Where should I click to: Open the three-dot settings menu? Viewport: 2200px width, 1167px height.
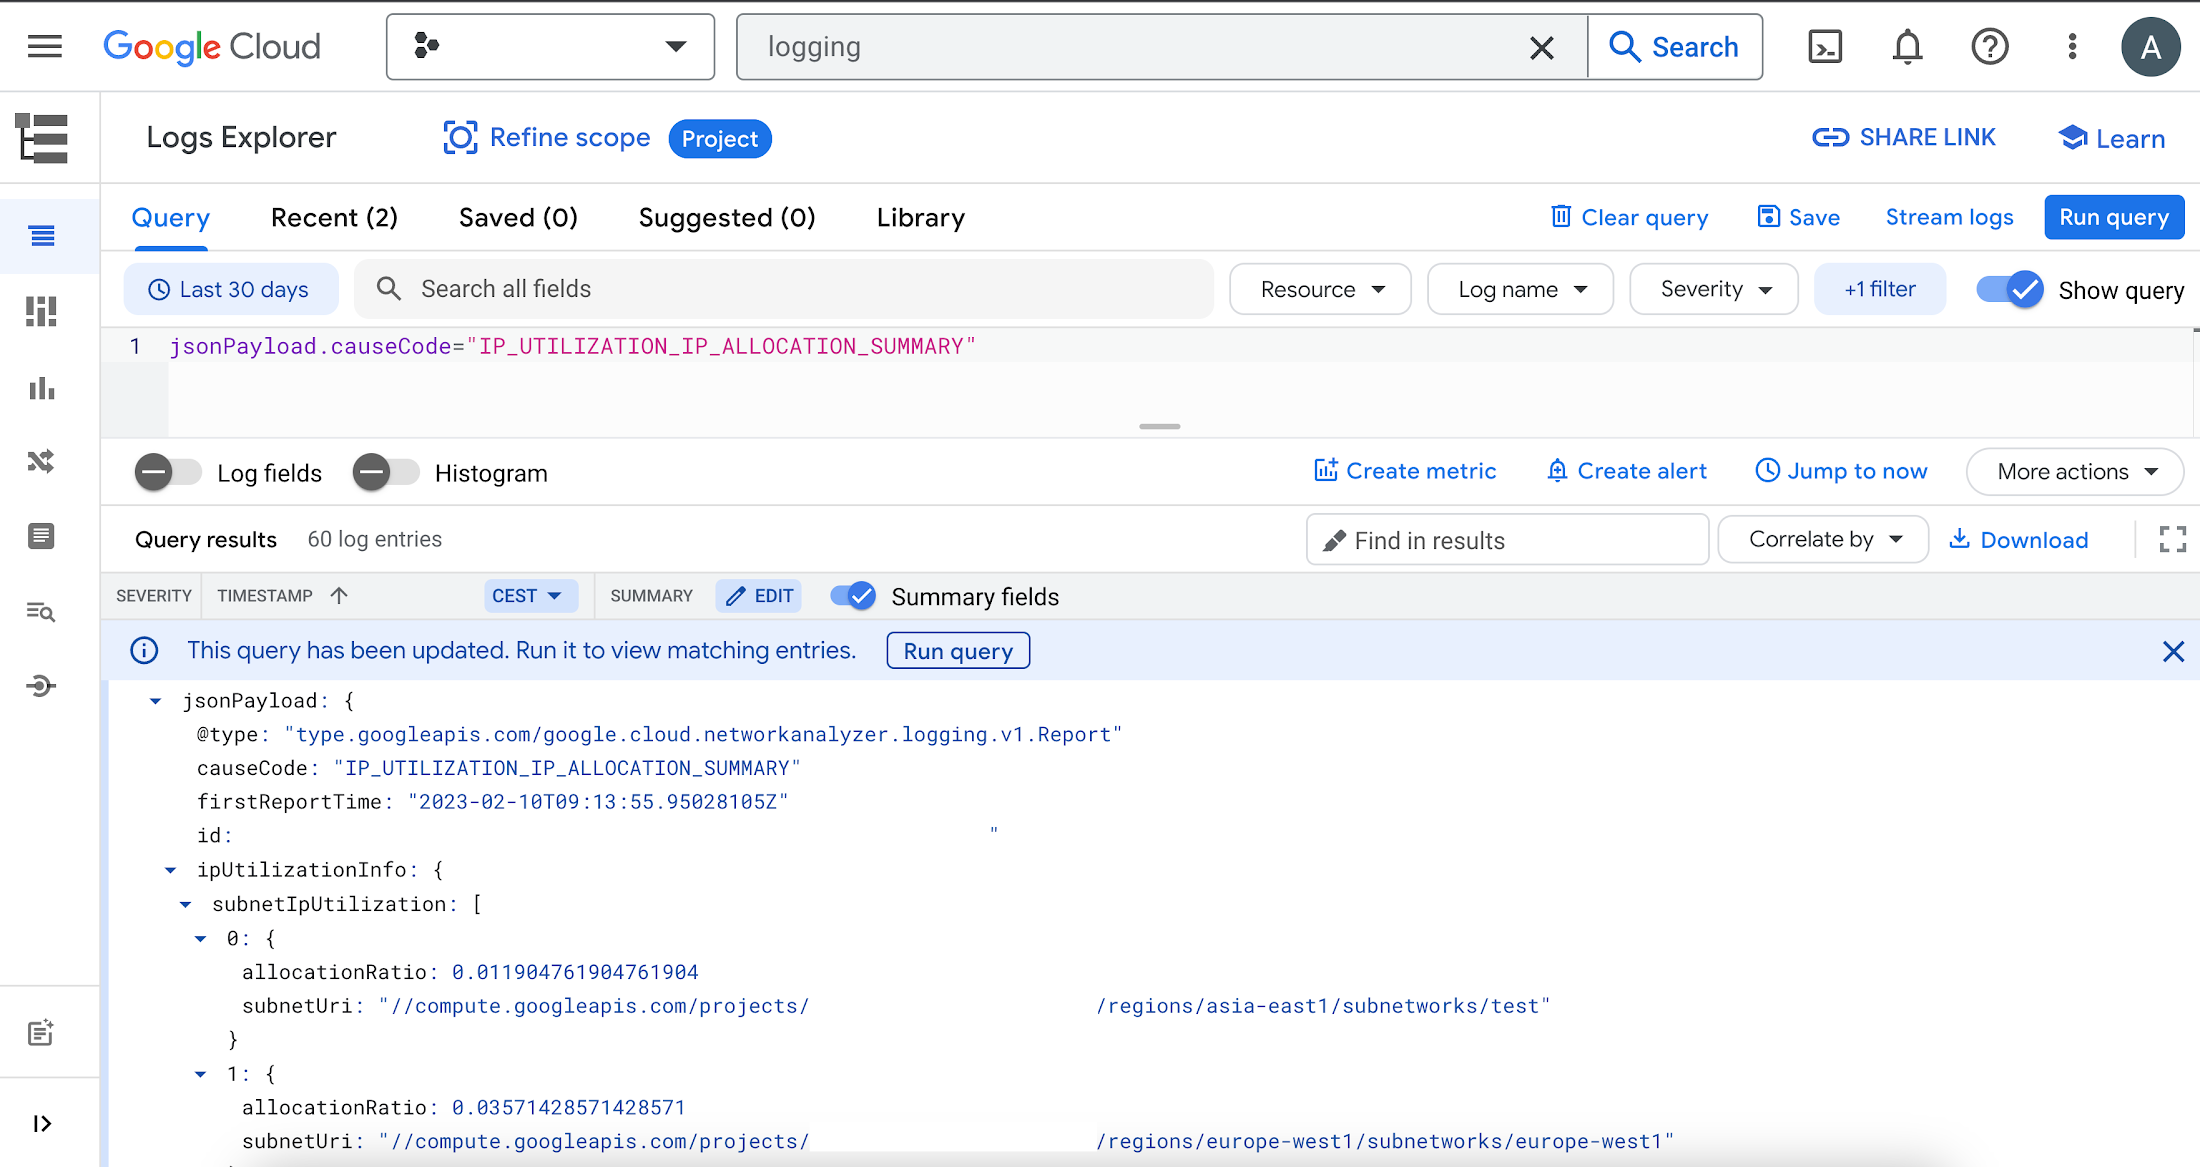click(2072, 46)
